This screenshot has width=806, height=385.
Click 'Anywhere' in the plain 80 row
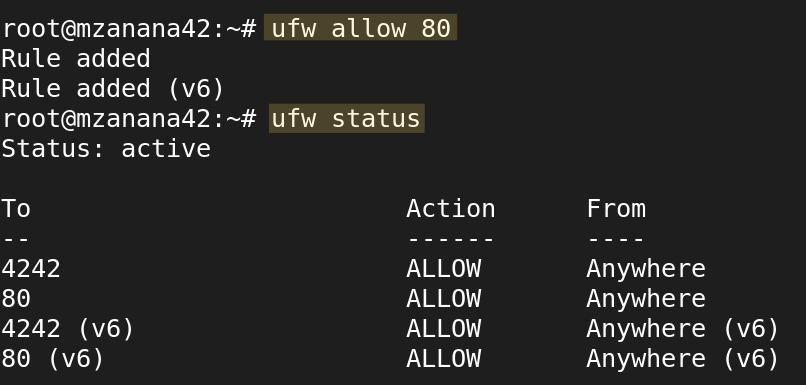pos(646,299)
